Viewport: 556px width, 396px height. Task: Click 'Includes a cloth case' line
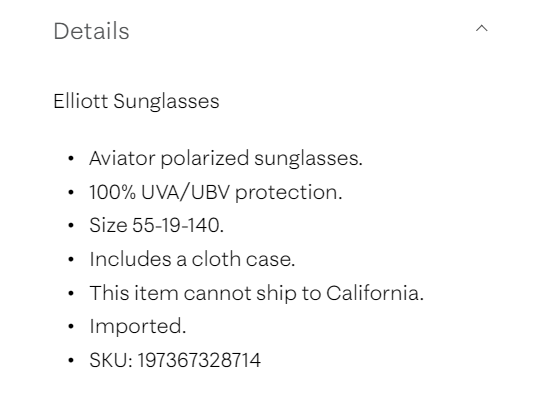pyautogui.click(x=192, y=259)
